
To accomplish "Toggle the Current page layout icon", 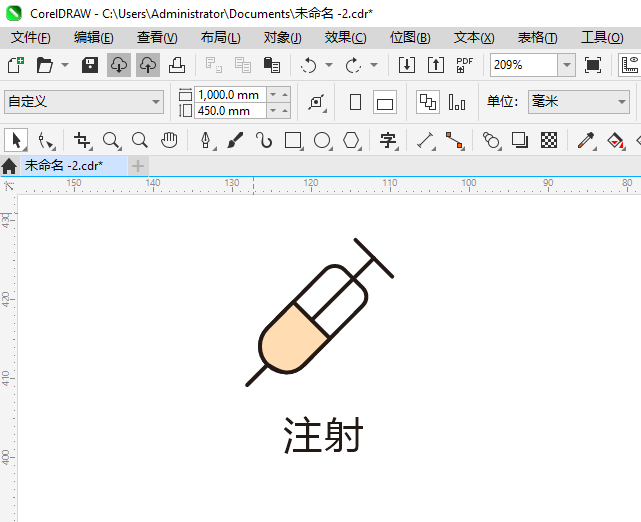I will [x=457, y=102].
